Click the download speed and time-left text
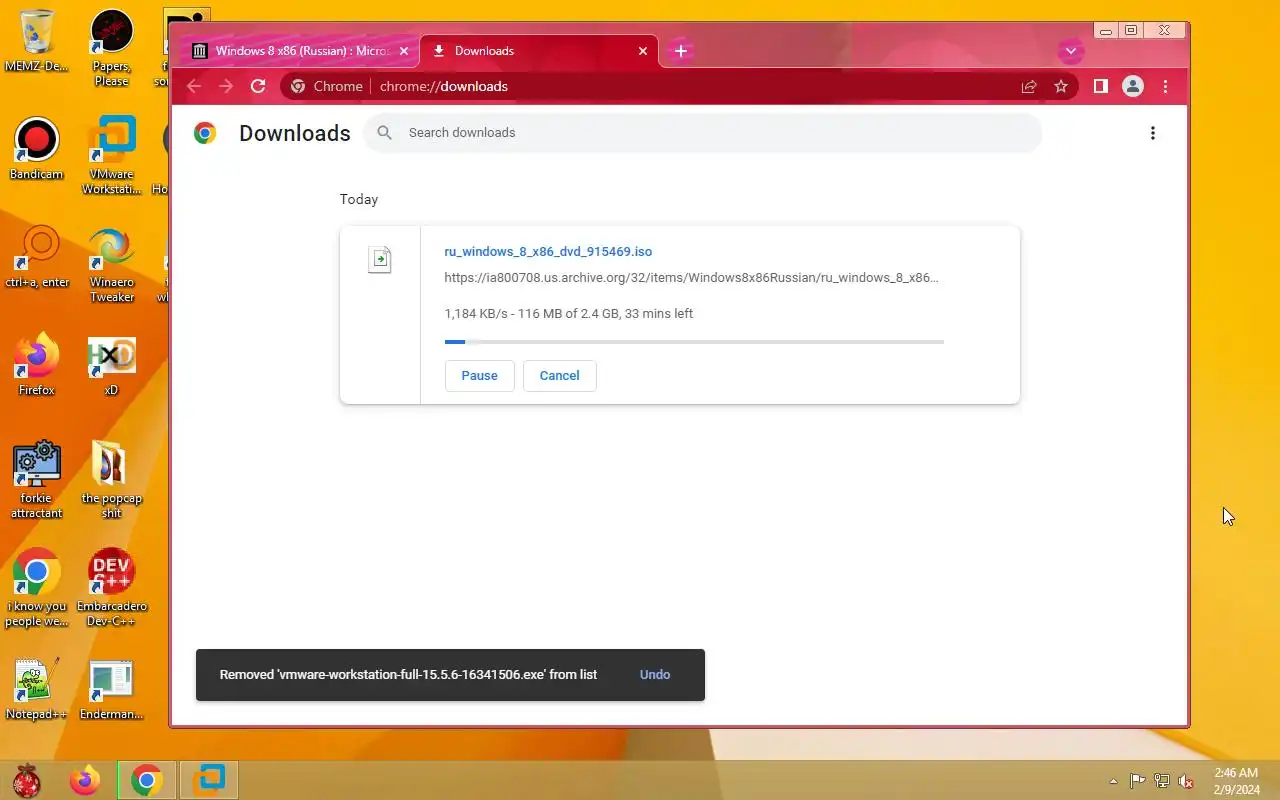 point(569,313)
